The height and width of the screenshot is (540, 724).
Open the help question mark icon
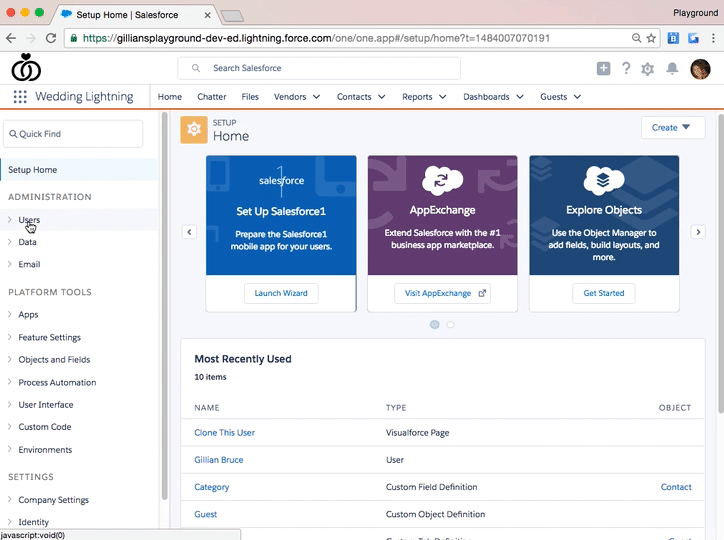click(626, 68)
